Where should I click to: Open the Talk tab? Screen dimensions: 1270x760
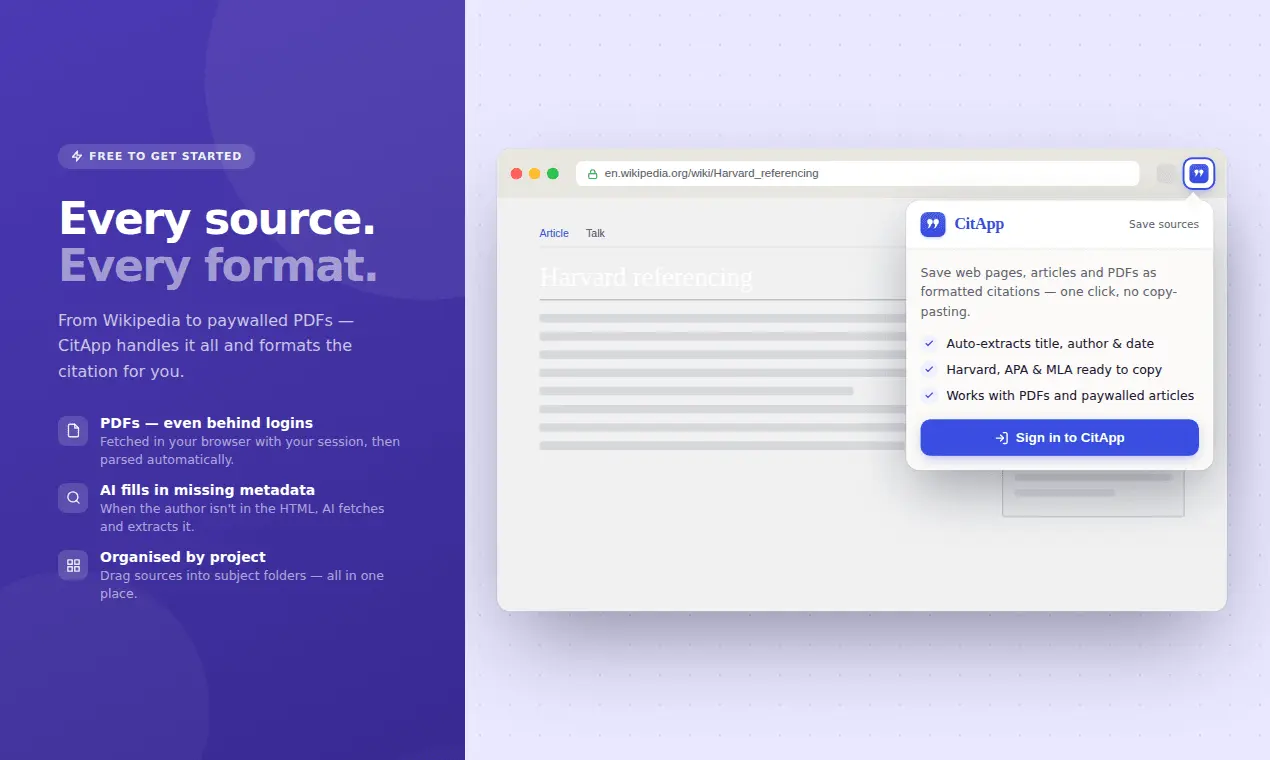[595, 233]
